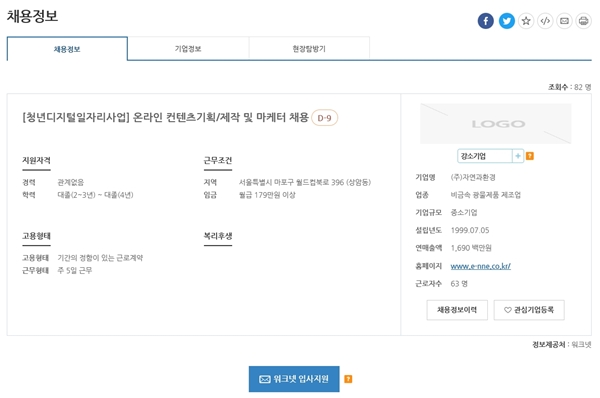Viewport: 600px width, 398px height.
Task: Click the 워크넷 입사지원 apply button
Action: (x=294, y=379)
